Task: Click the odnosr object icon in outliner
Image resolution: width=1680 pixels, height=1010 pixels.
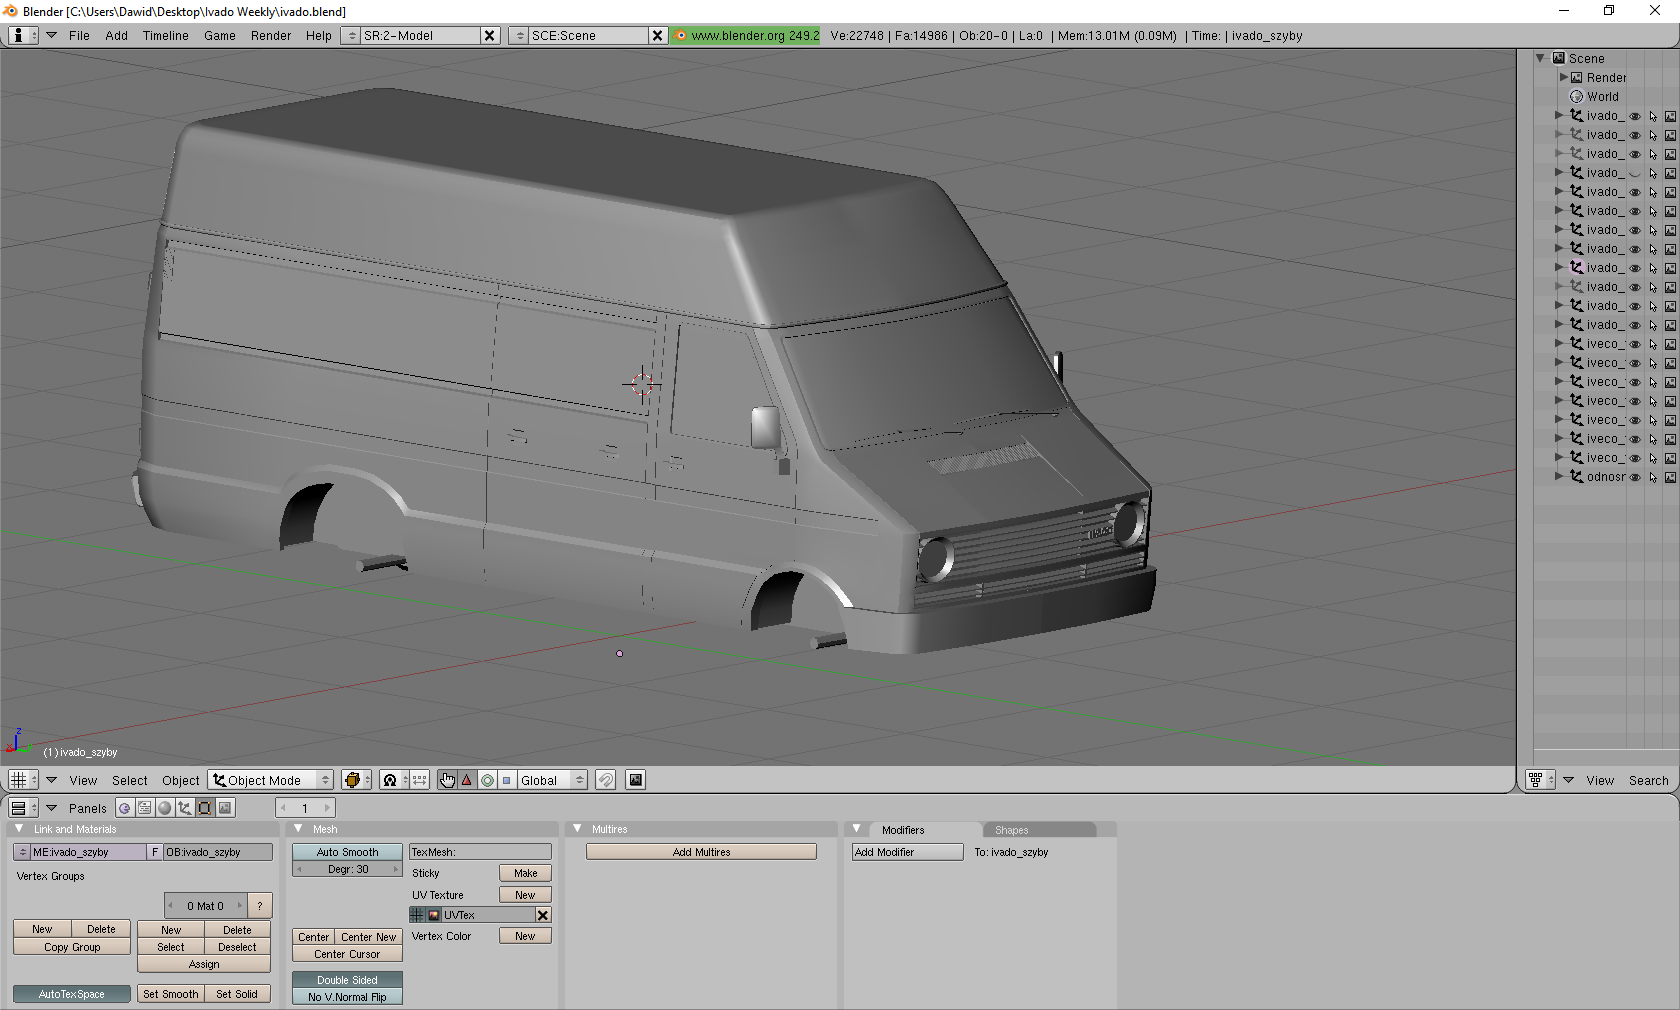Action: (1576, 477)
